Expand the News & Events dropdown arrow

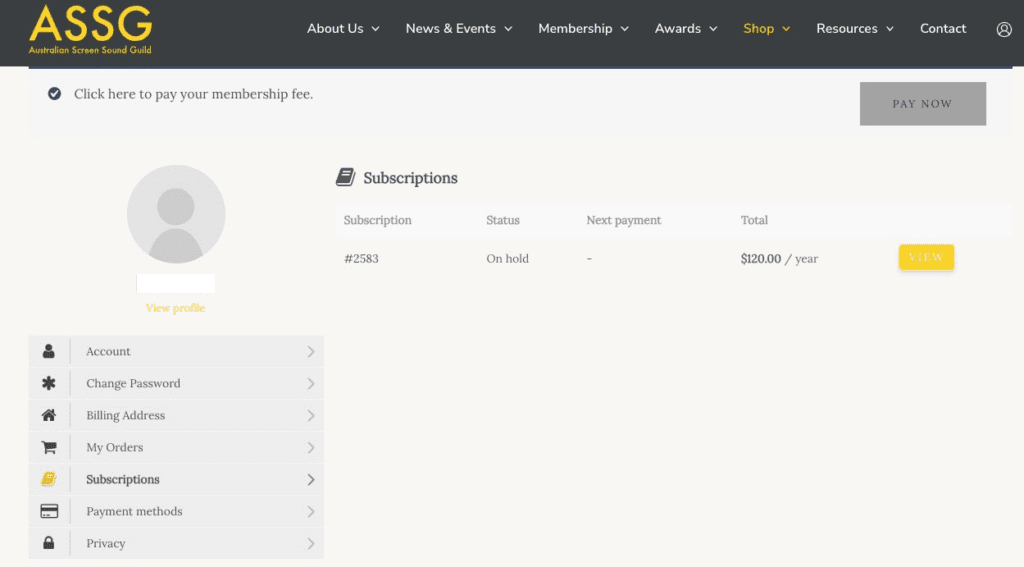[508, 29]
